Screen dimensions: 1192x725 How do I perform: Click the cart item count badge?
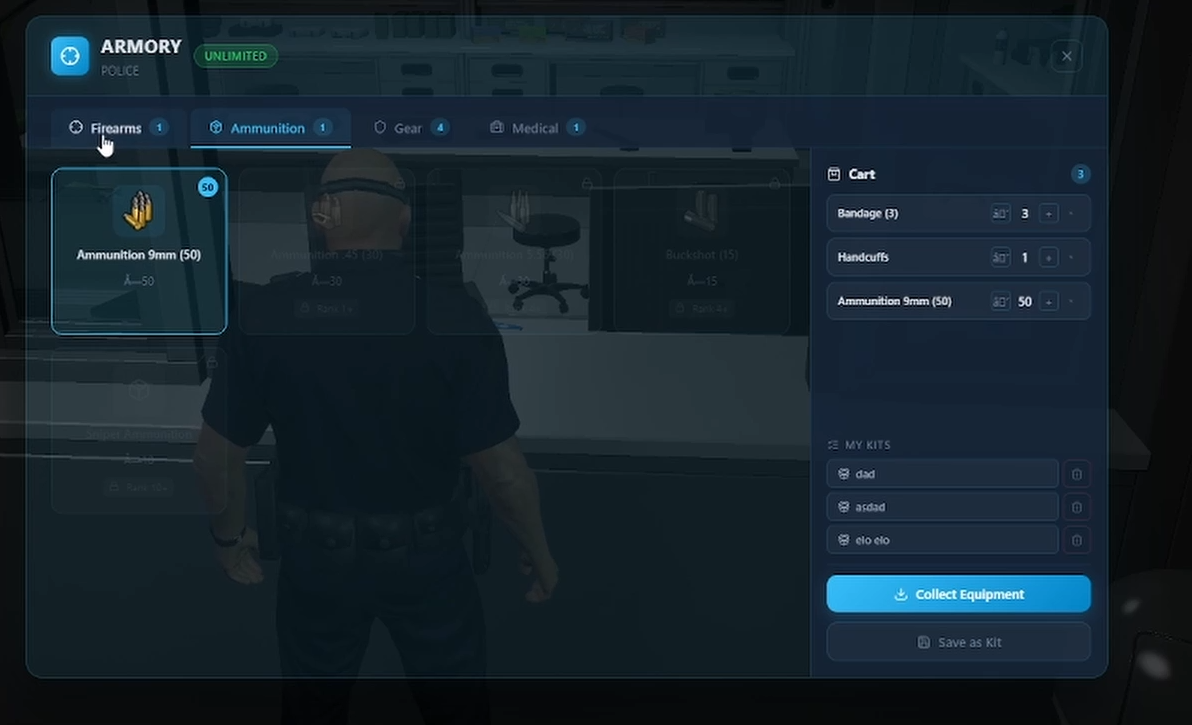click(1080, 174)
